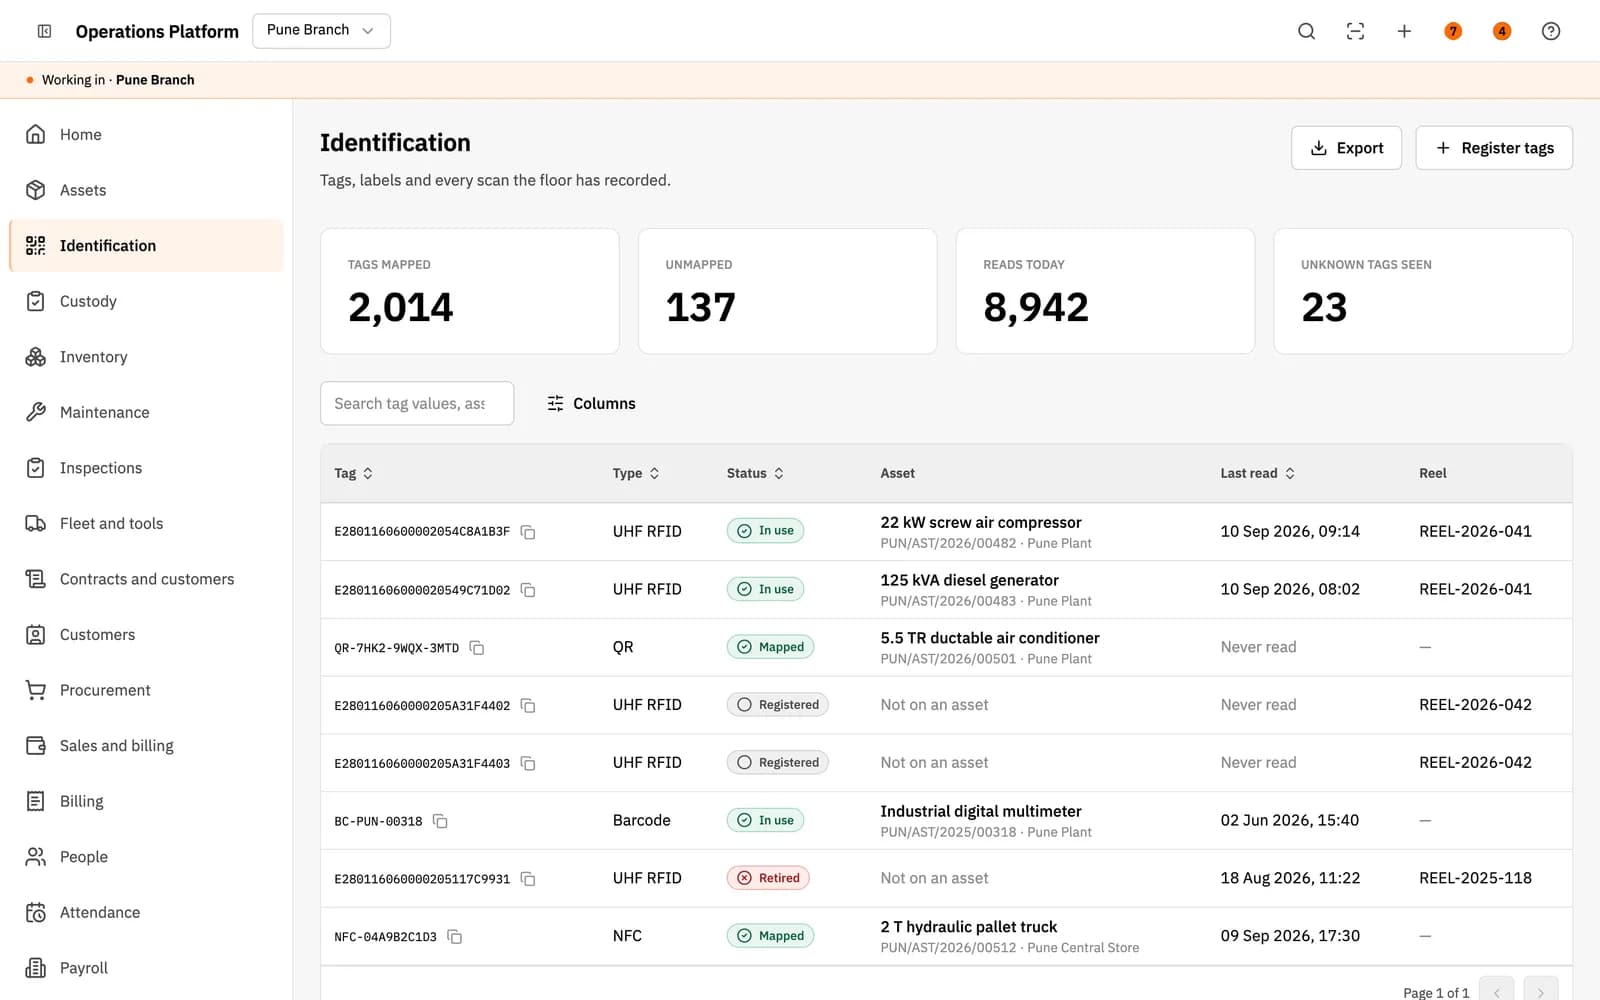
Task: Open the help question mark icon
Action: click(x=1551, y=31)
